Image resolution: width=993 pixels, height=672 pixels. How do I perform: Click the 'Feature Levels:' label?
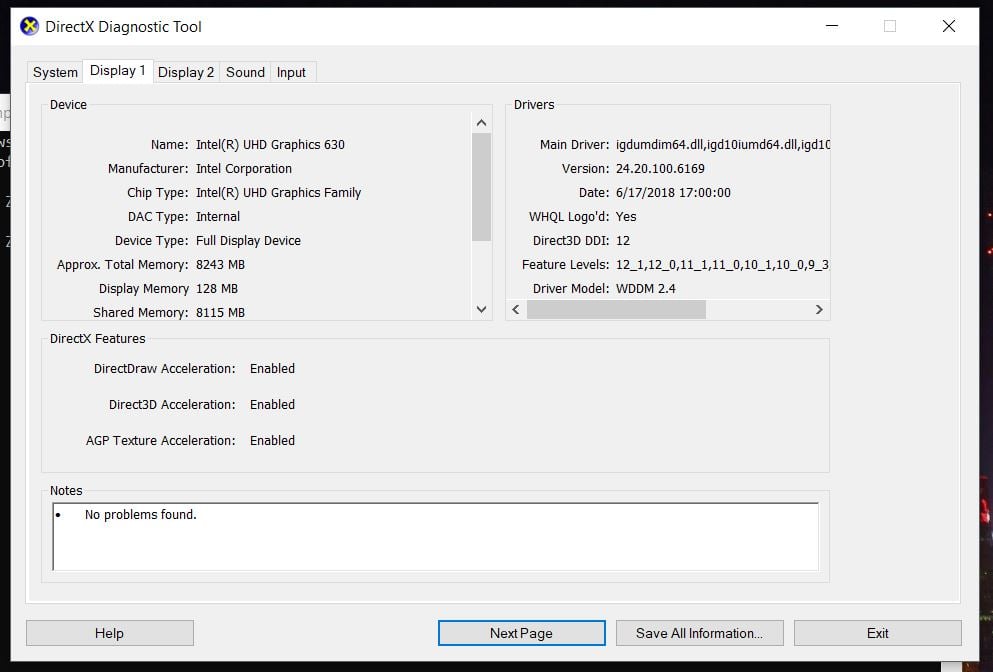click(566, 265)
